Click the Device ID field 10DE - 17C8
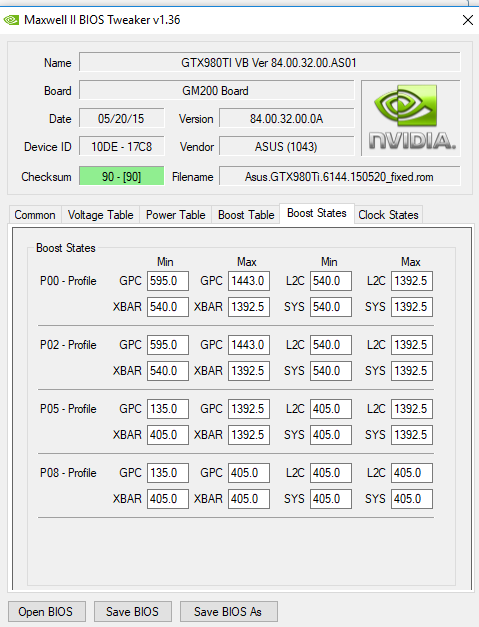The image size is (479, 627). pos(122,146)
